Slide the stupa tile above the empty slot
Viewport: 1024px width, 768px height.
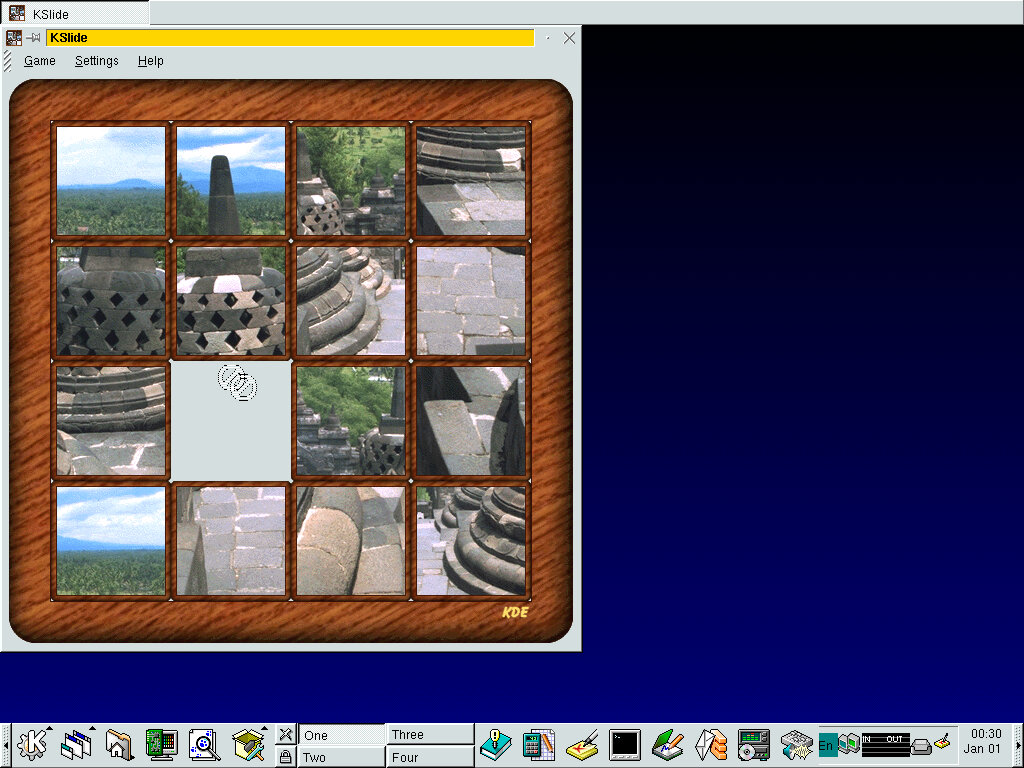231,301
